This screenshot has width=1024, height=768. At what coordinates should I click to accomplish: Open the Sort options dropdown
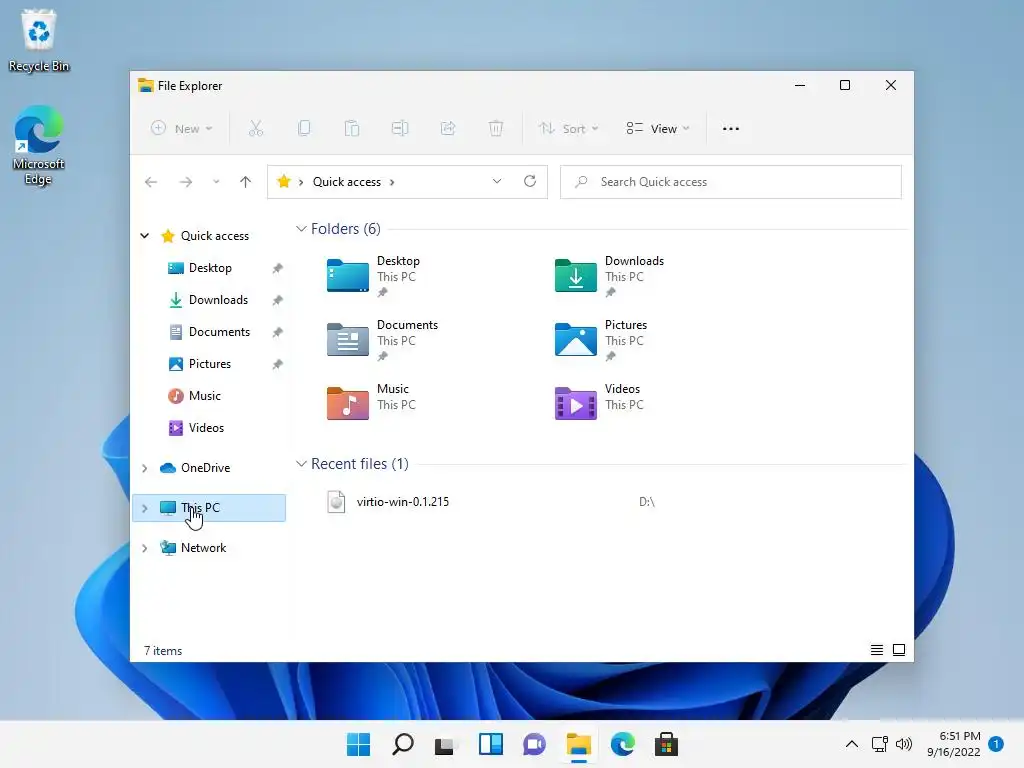click(x=568, y=129)
